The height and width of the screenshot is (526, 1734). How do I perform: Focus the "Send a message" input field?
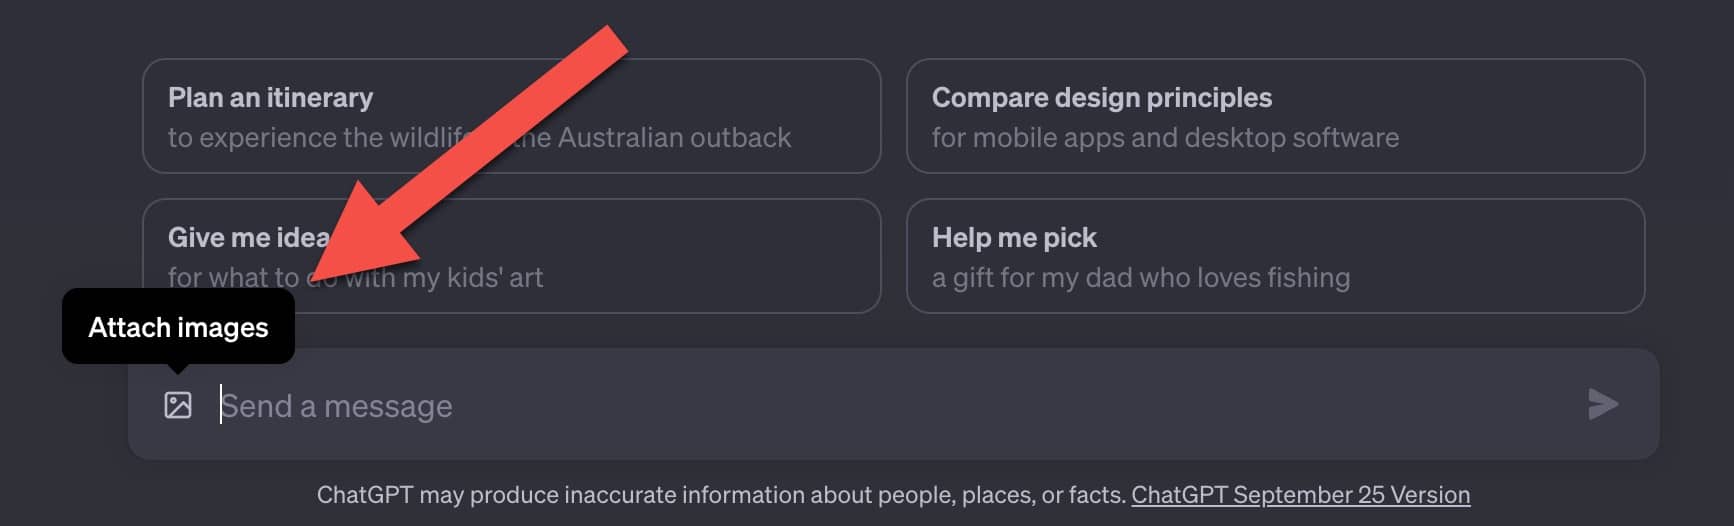click(x=600, y=406)
